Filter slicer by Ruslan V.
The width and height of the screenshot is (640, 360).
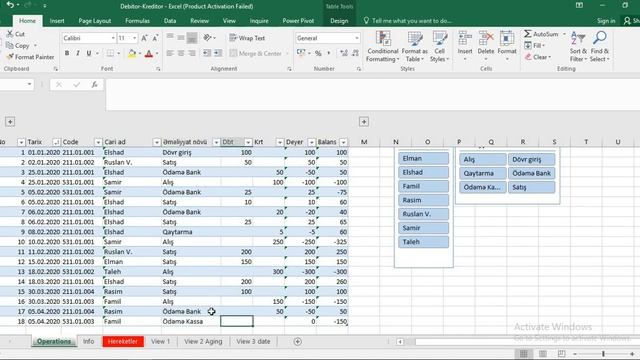tap(424, 214)
